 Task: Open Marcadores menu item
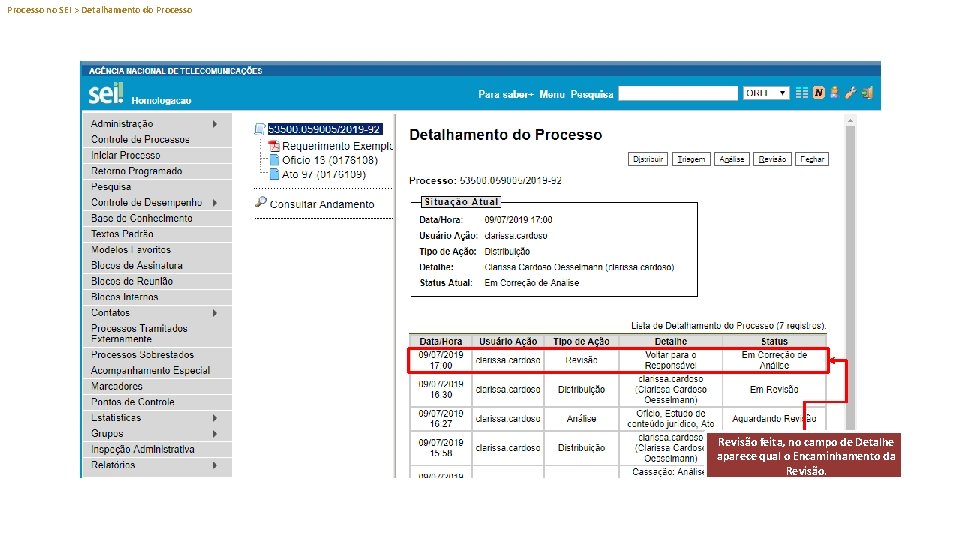[x=116, y=386]
